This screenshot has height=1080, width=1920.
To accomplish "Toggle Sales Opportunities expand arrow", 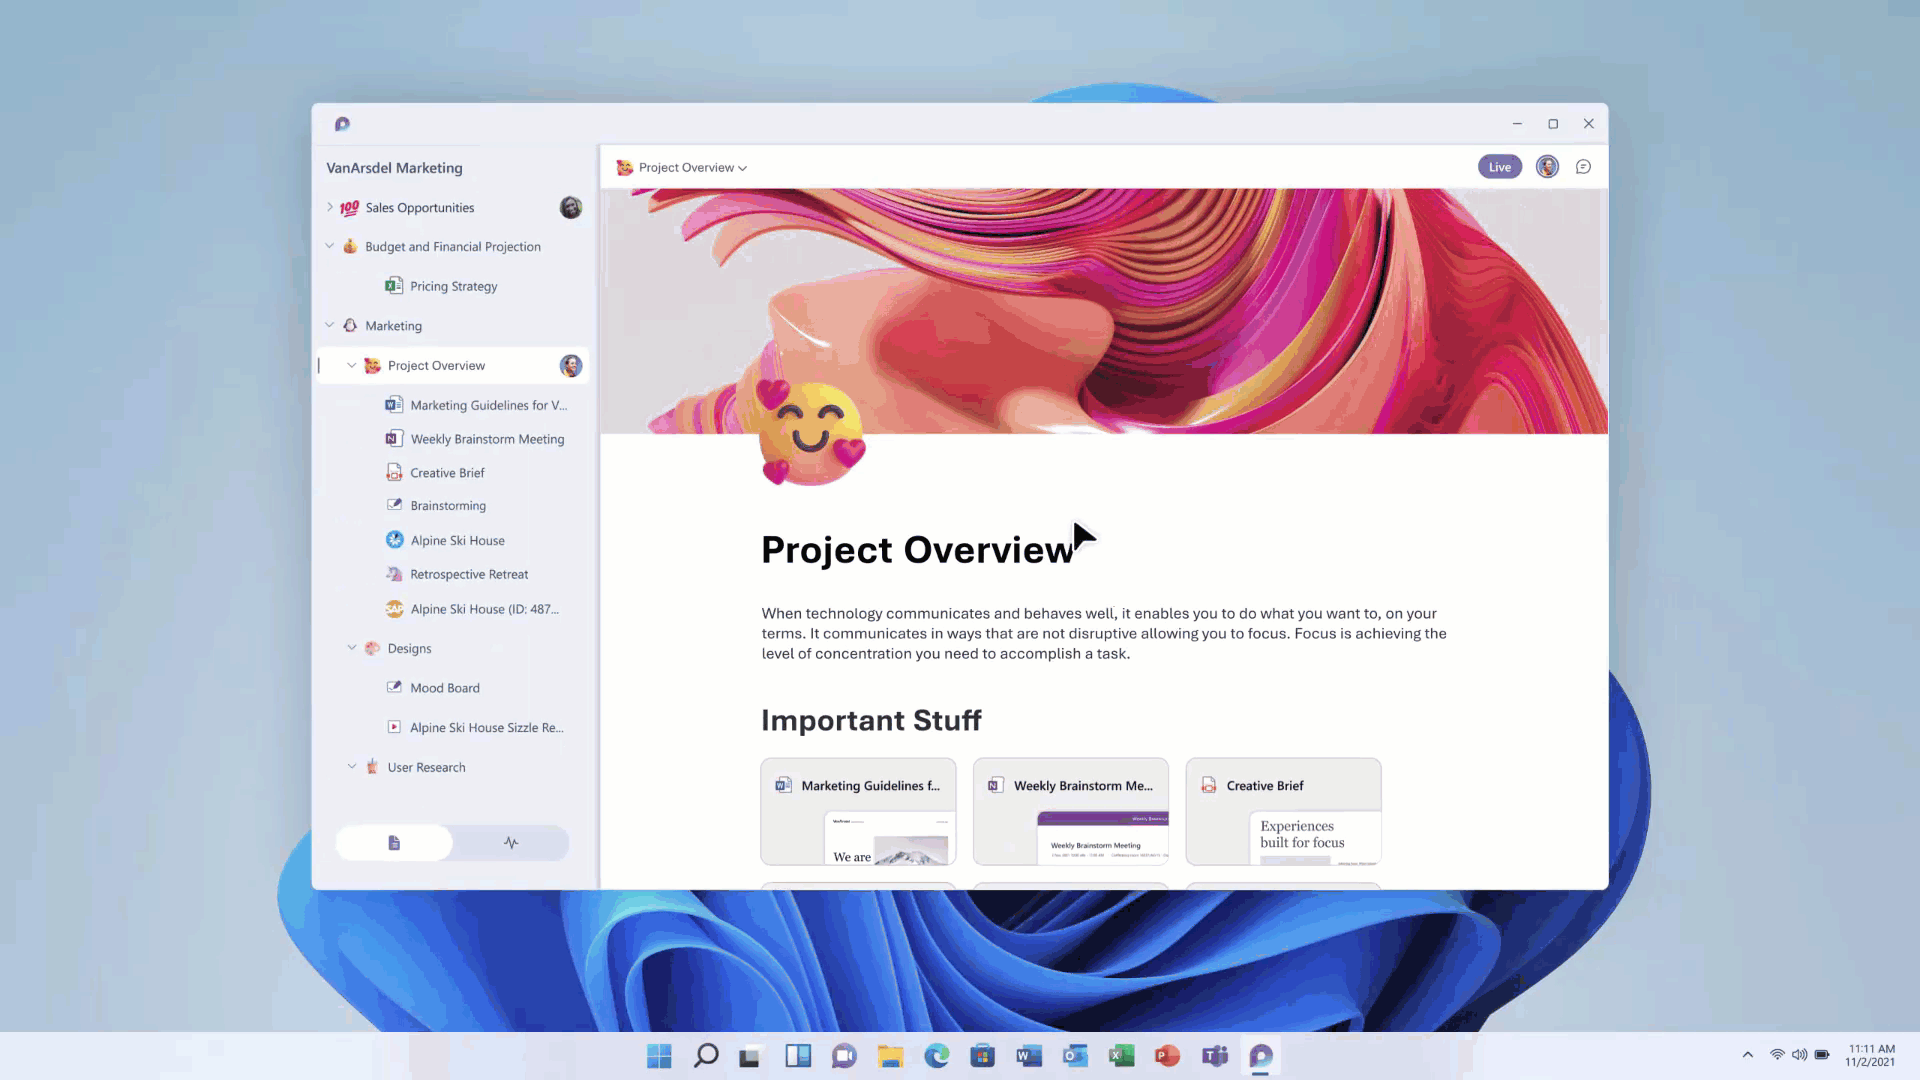I will (331, 207).
